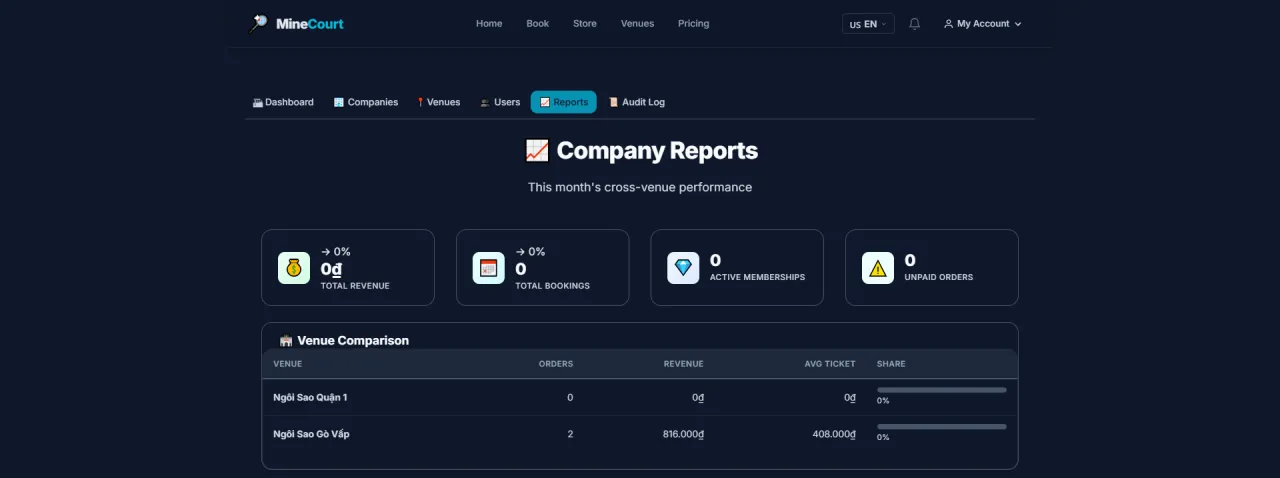Click the ACTIVE MEMBERSHIPS label

(757, 277)
